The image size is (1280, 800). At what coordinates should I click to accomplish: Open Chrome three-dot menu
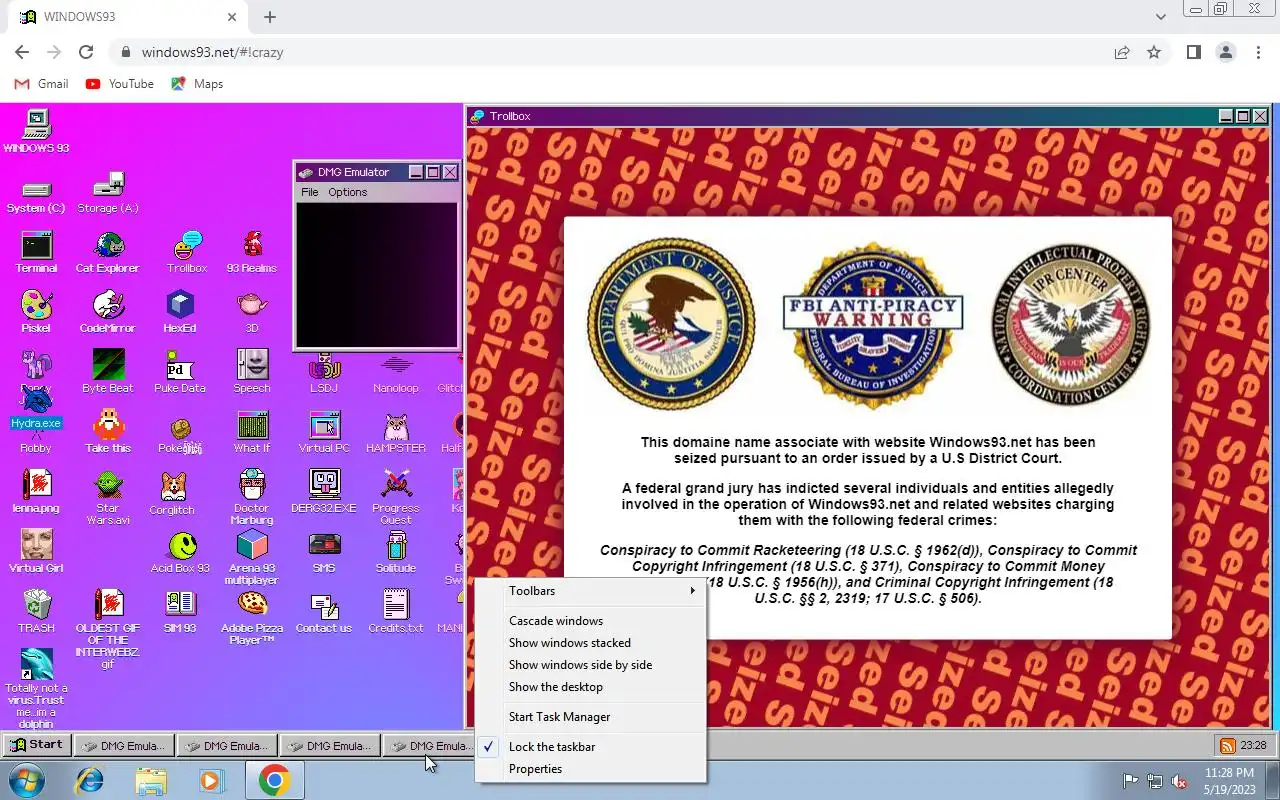tap(1258, 52)
